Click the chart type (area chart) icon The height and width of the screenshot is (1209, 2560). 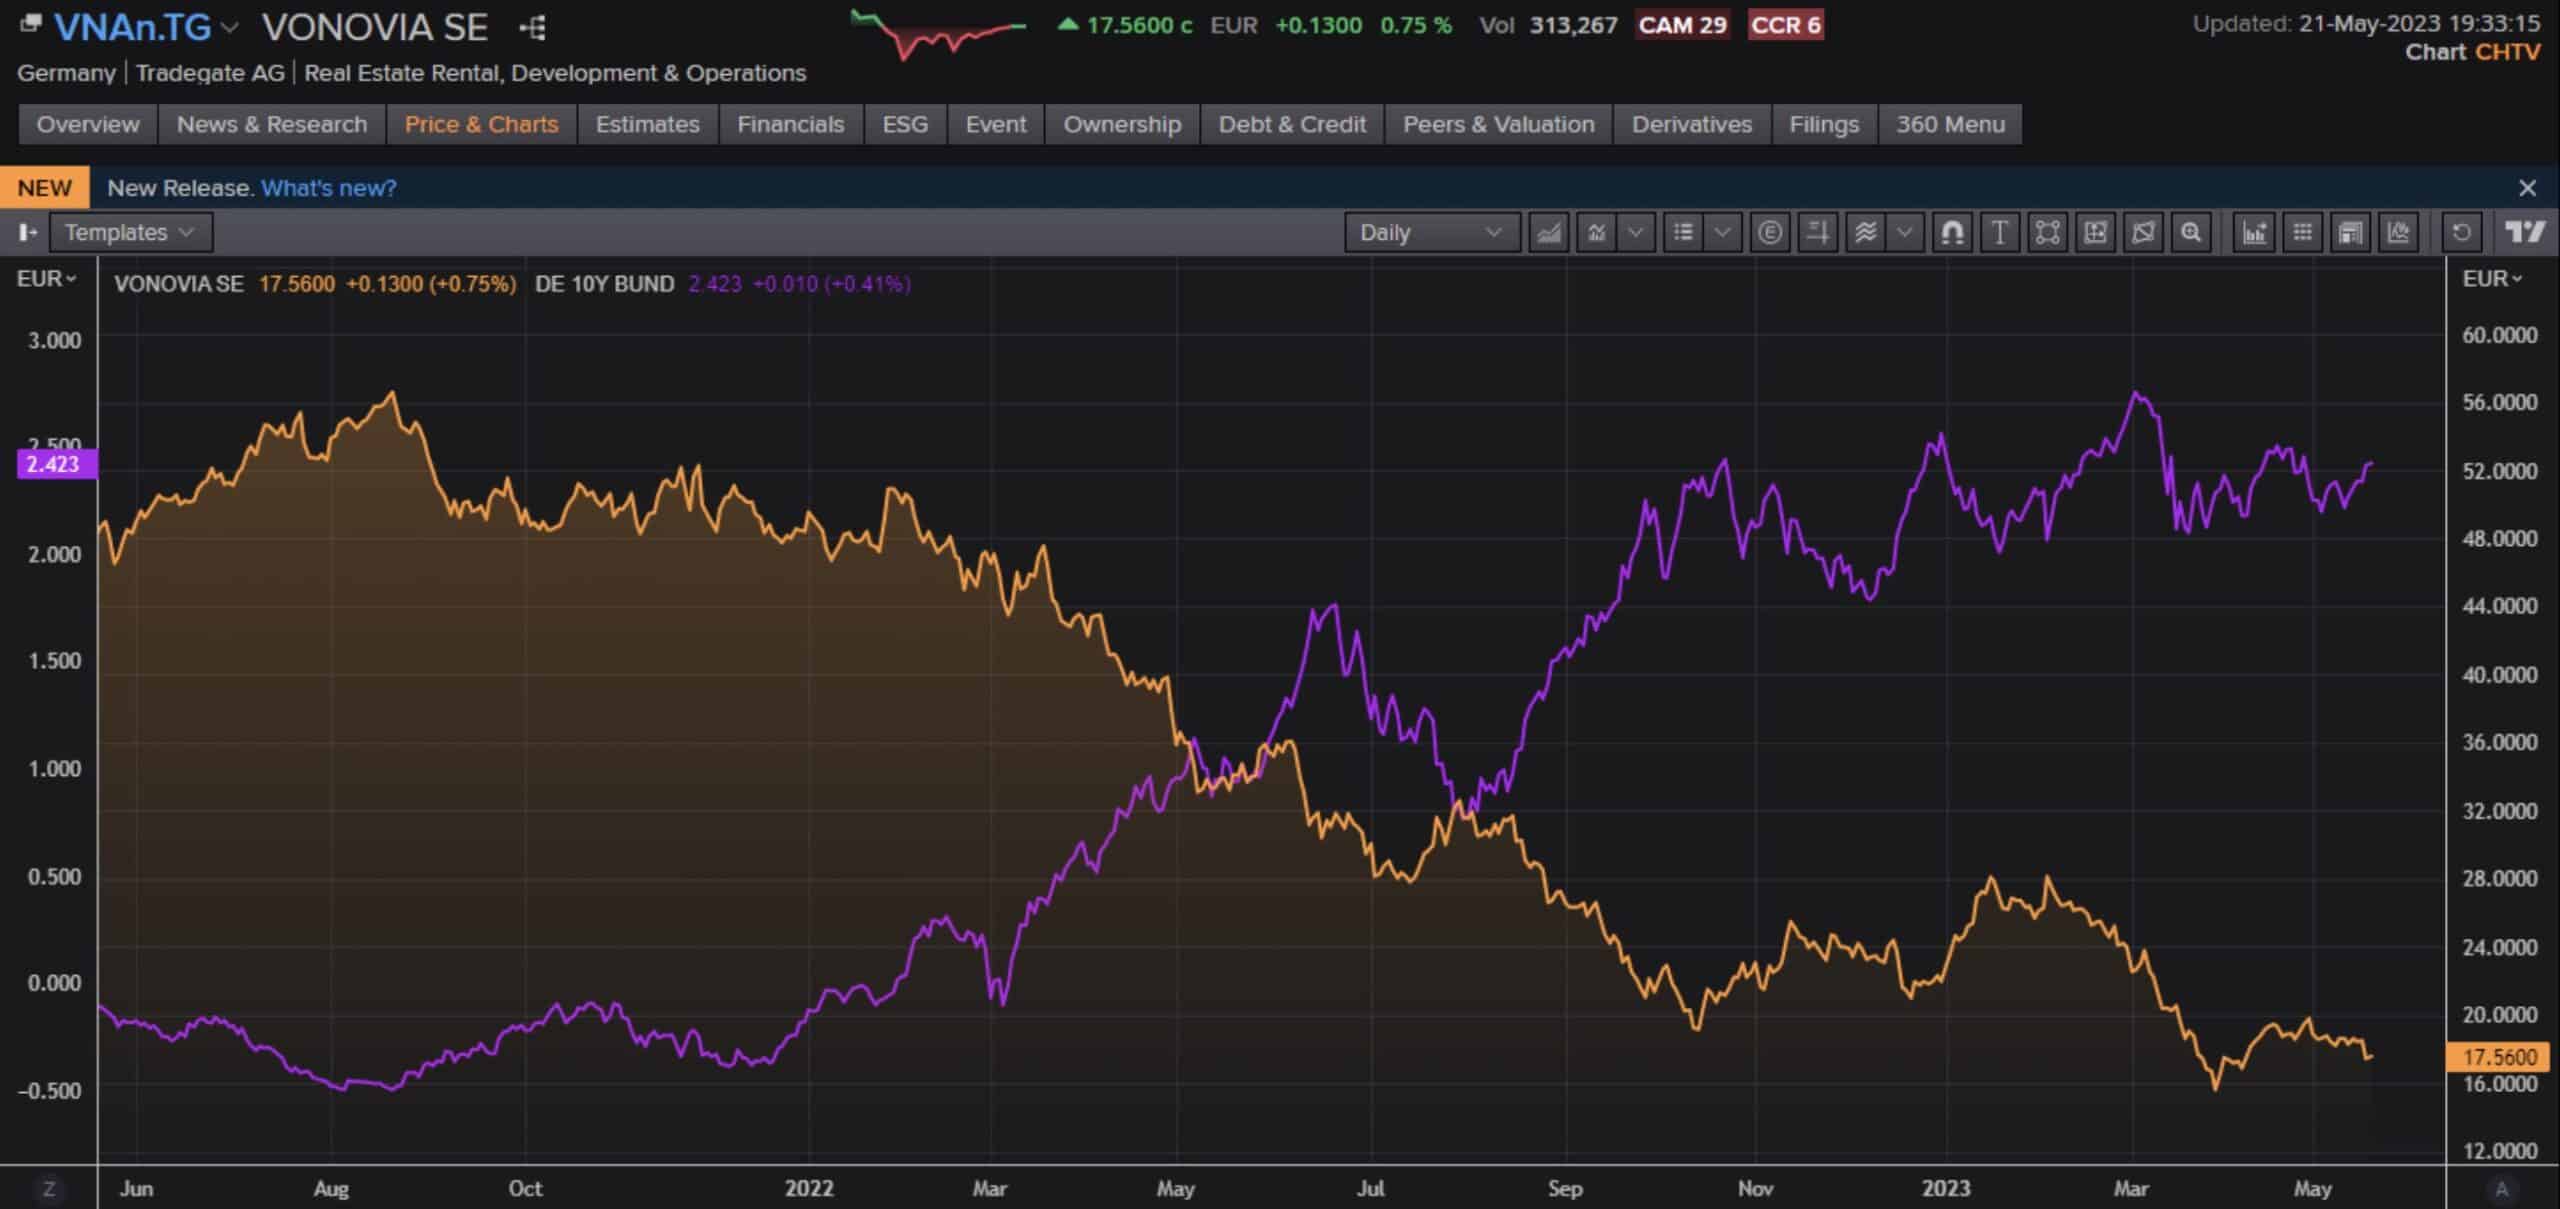coord(1548,232)
